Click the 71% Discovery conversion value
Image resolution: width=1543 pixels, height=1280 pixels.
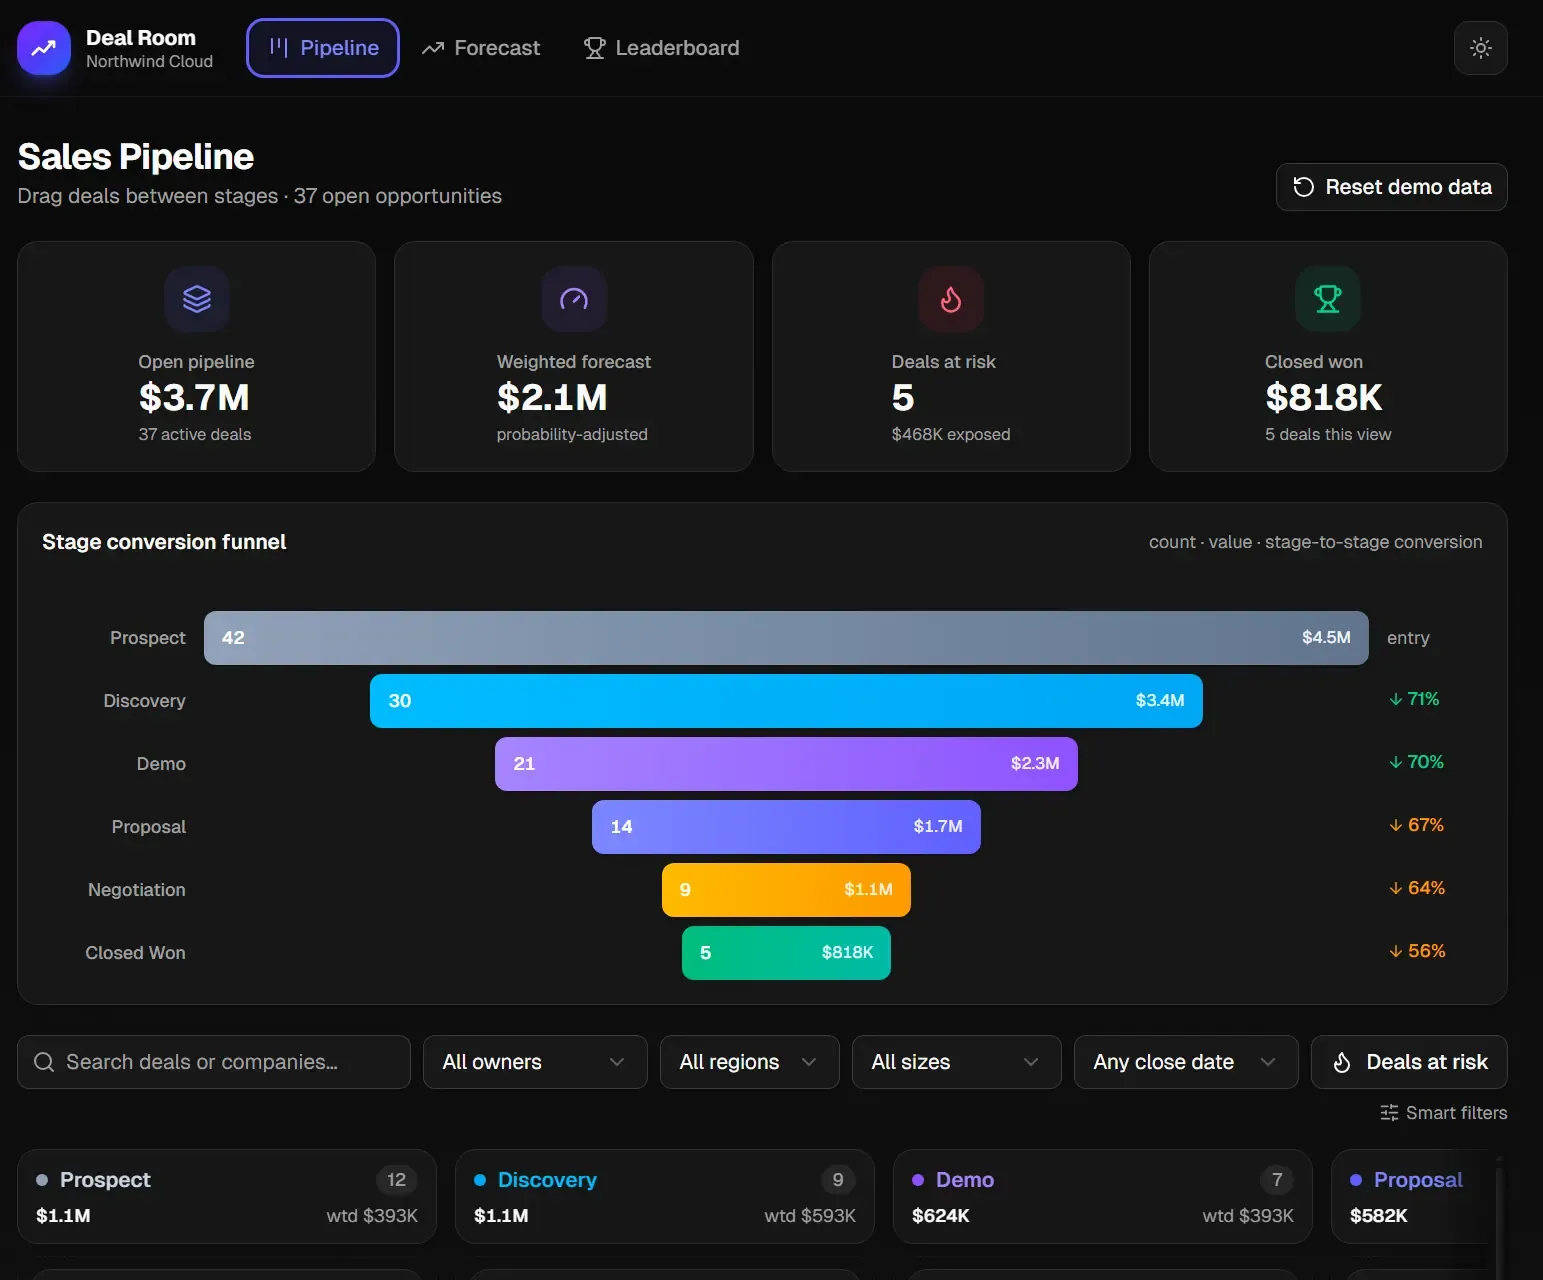pyautogui.click(x=1414, y=699)
